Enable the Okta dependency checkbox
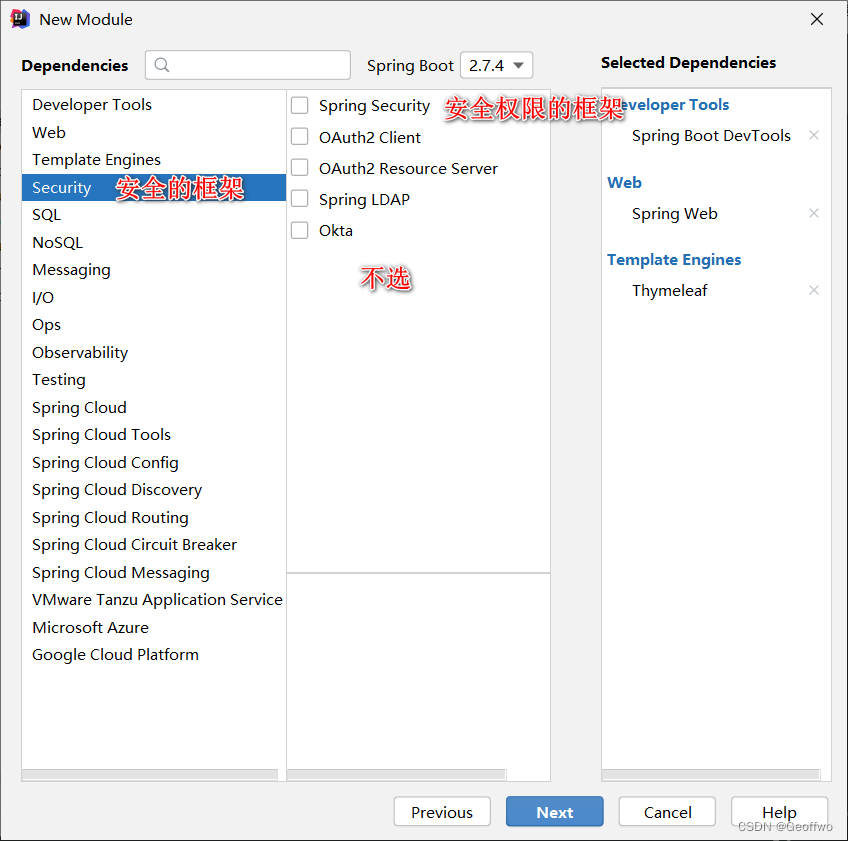The height and width of the screenshot is (841, 848). pyautogui.click(x=300, y=230)
